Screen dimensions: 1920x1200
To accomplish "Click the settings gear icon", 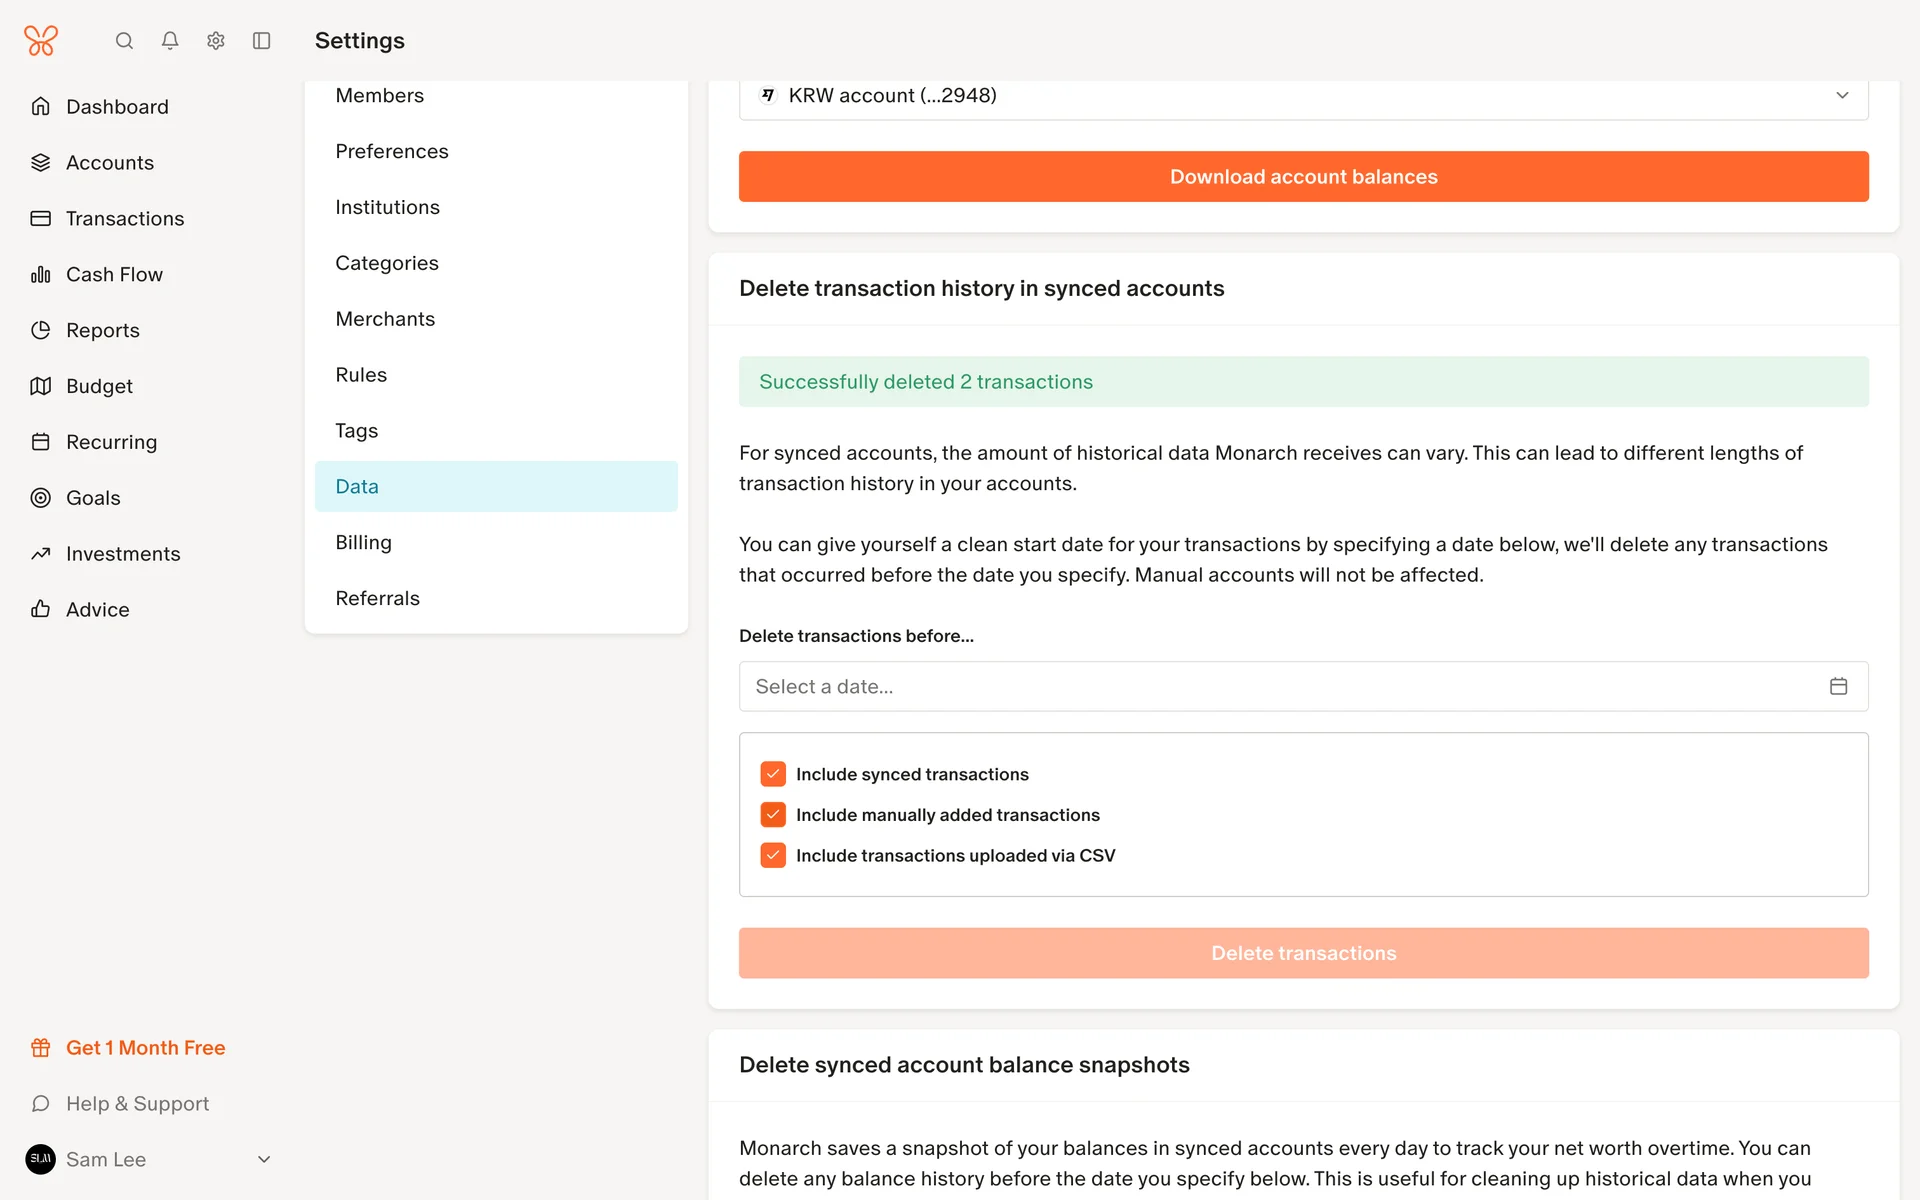I will (x=216, y=41).
